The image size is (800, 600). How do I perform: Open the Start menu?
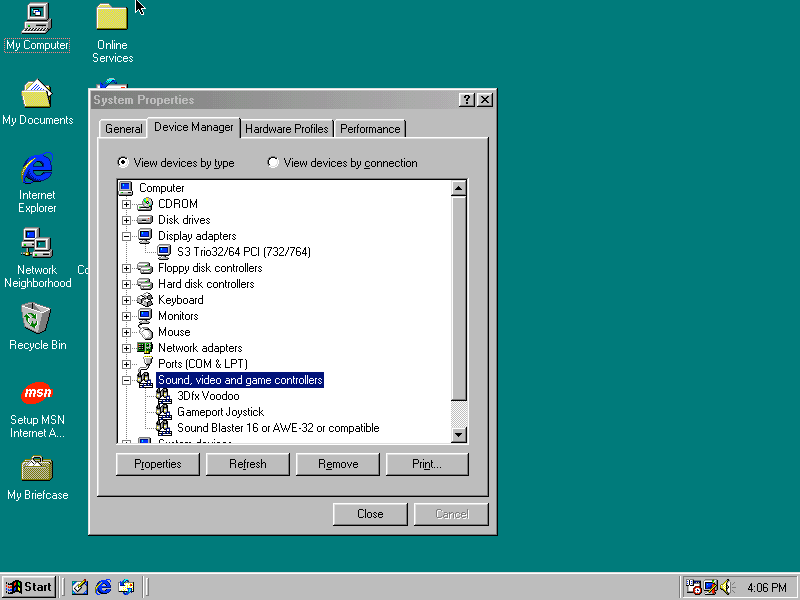(29, 587)
